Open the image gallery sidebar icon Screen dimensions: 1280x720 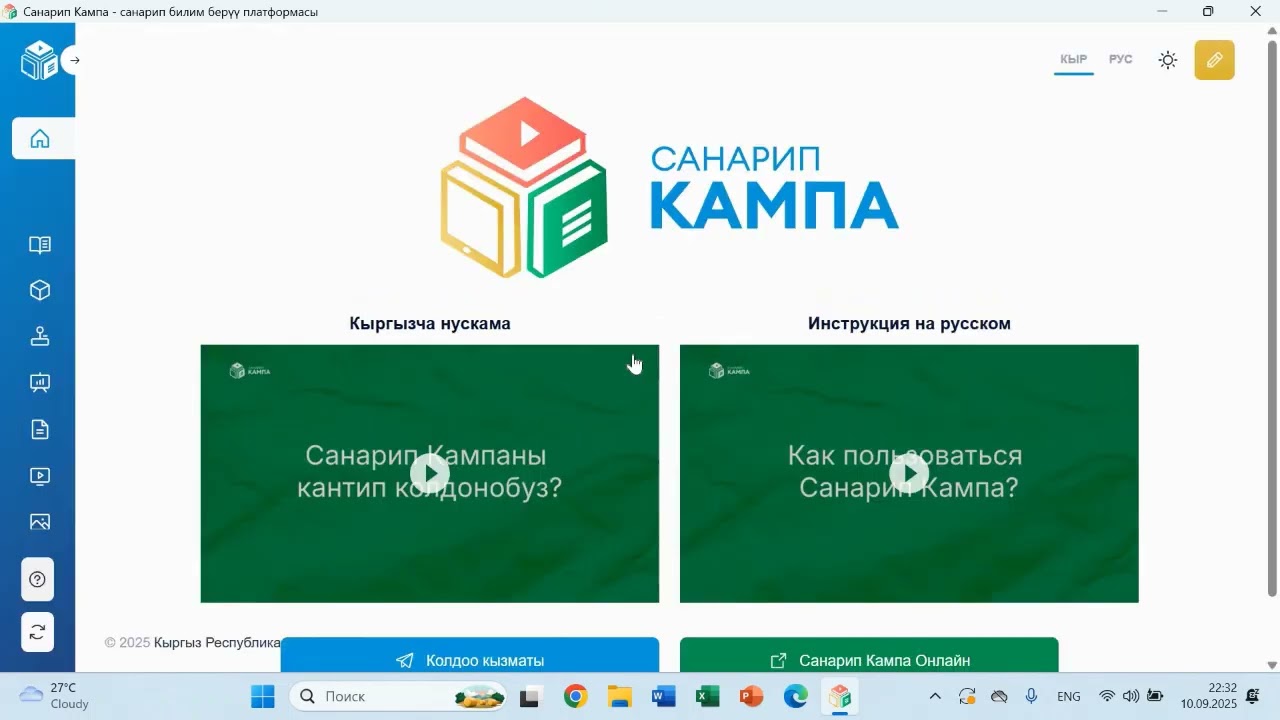click(x=40, y=522)
